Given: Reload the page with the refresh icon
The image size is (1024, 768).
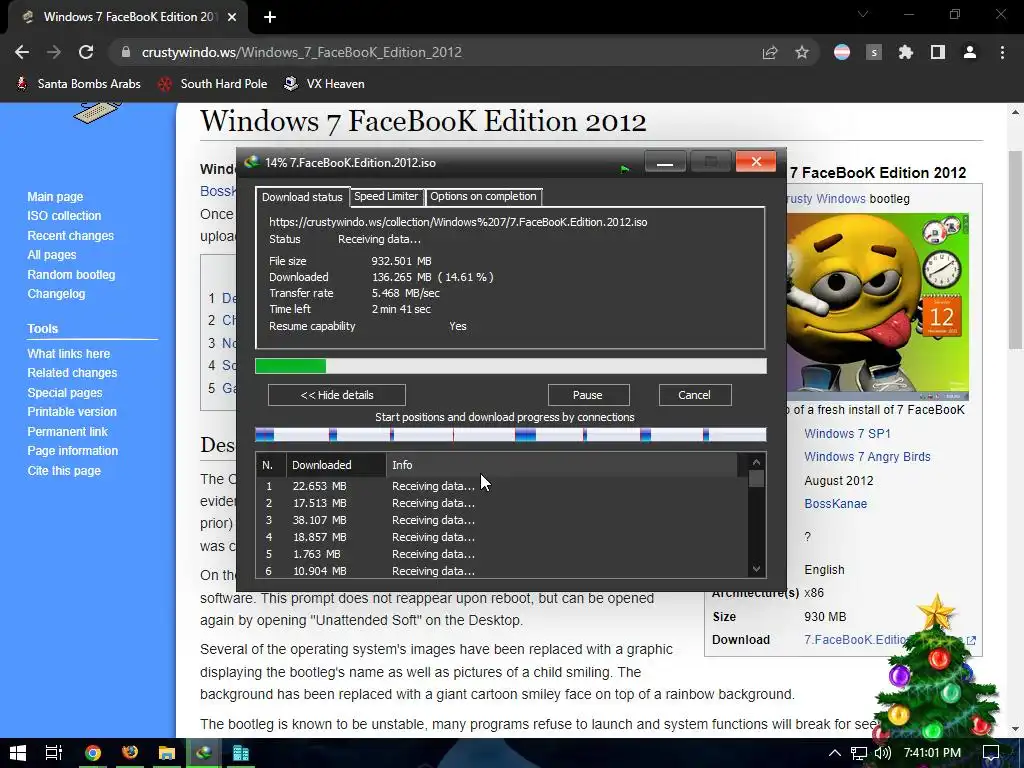Looking at the screenshot, I should 86,52.
